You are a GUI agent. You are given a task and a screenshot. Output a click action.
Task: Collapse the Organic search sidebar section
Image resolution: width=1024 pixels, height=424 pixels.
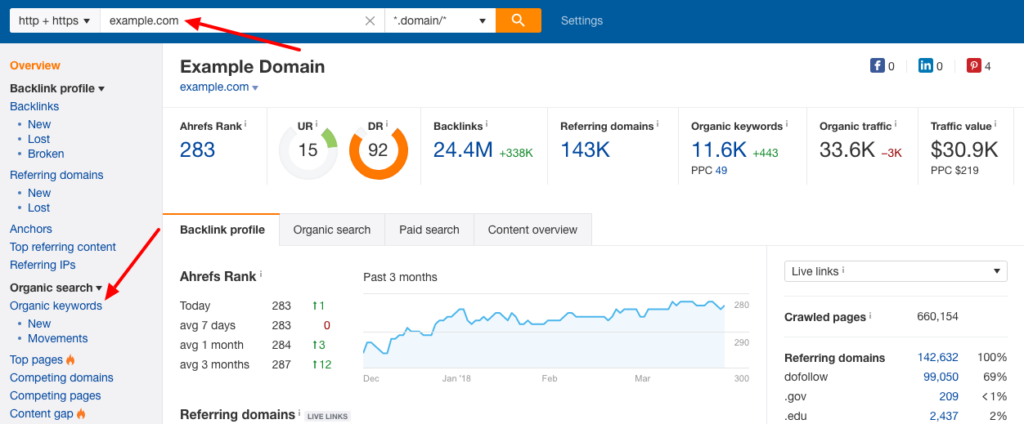(56, 287)
